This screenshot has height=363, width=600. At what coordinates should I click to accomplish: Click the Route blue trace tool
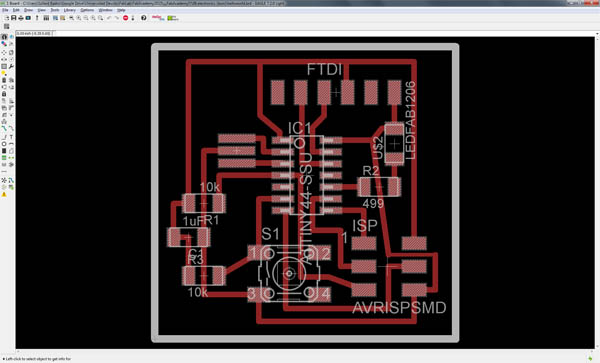[x=4, y=129]
